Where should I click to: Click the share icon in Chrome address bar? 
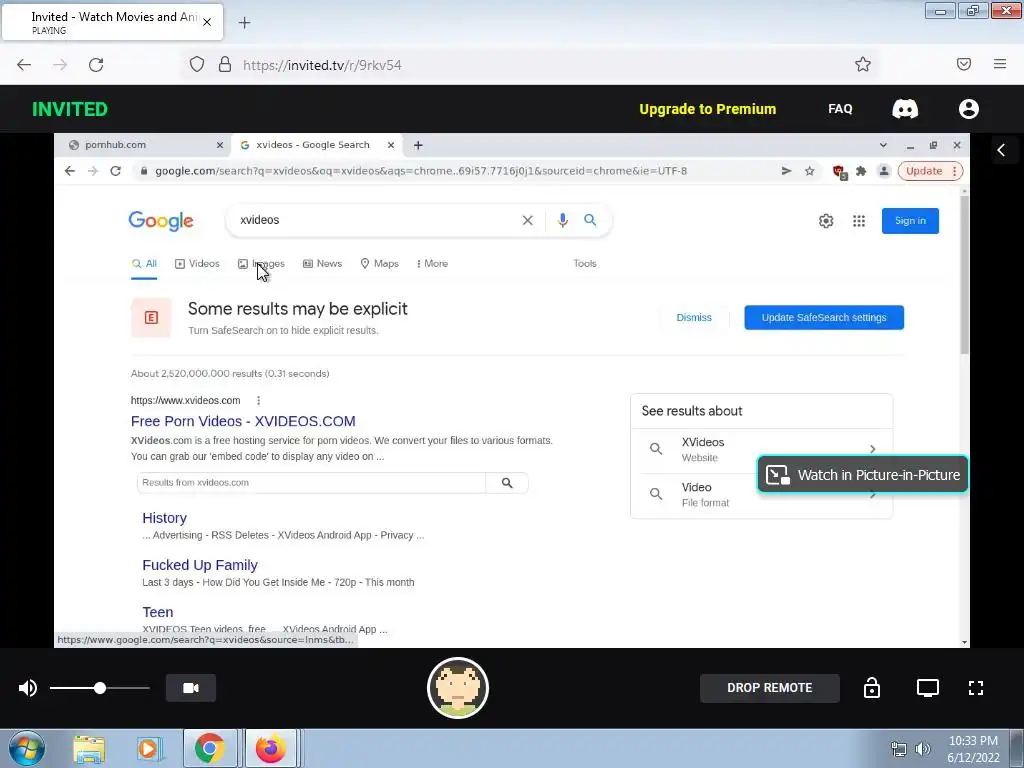click(786, 171)
